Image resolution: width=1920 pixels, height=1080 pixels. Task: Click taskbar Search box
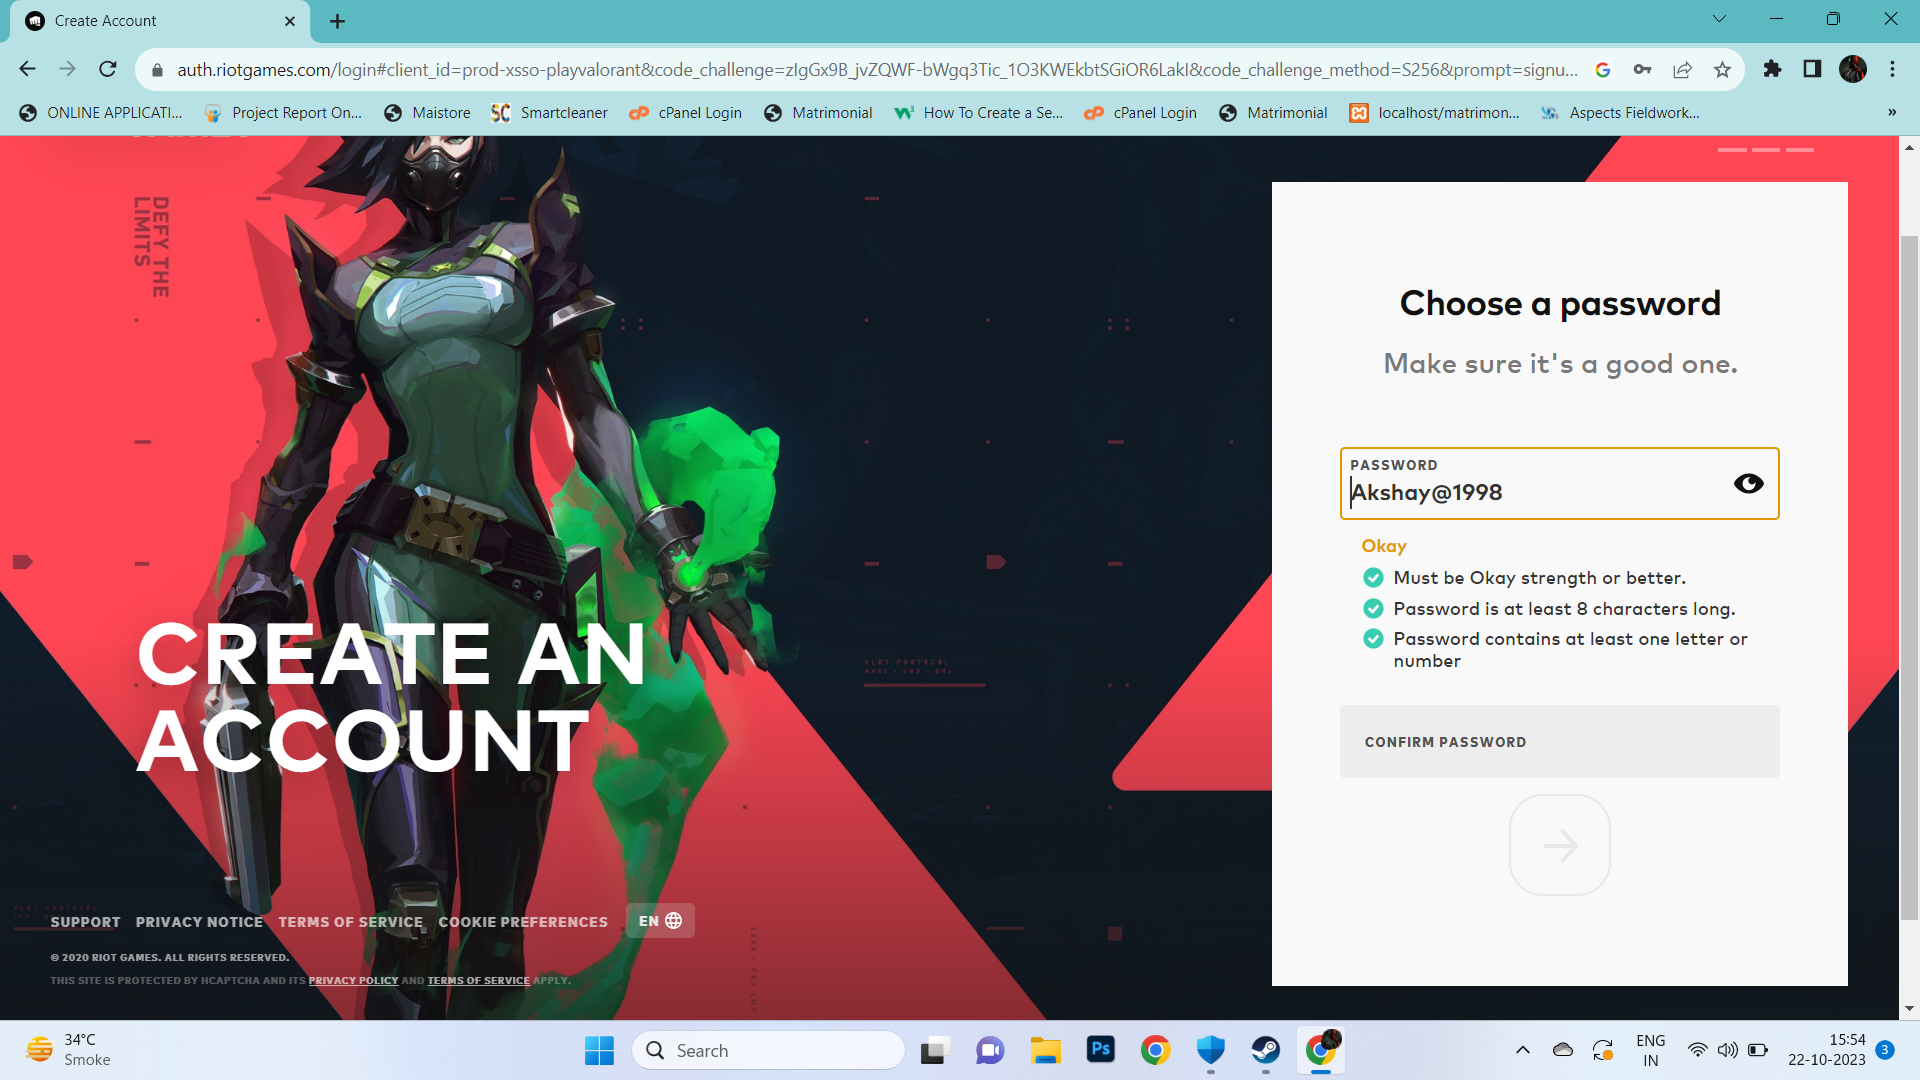[x=768, y=1051]
